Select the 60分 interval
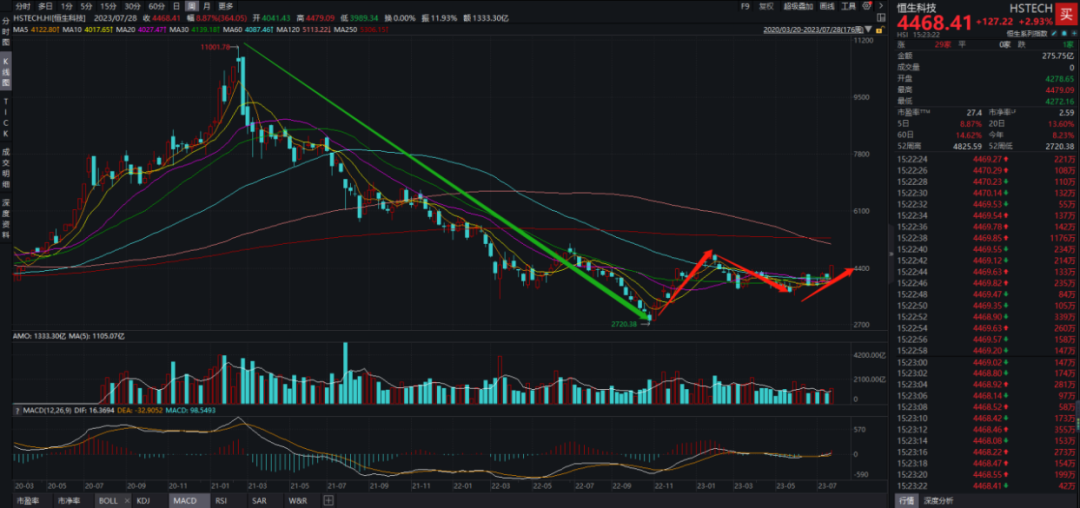This screenshot has height=508, width=1080. tap(157, 6)
